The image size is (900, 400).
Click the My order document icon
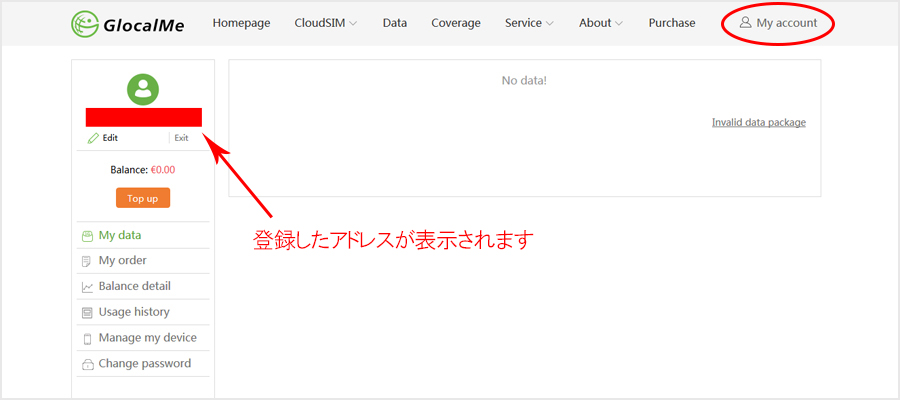tap(87, 262)
